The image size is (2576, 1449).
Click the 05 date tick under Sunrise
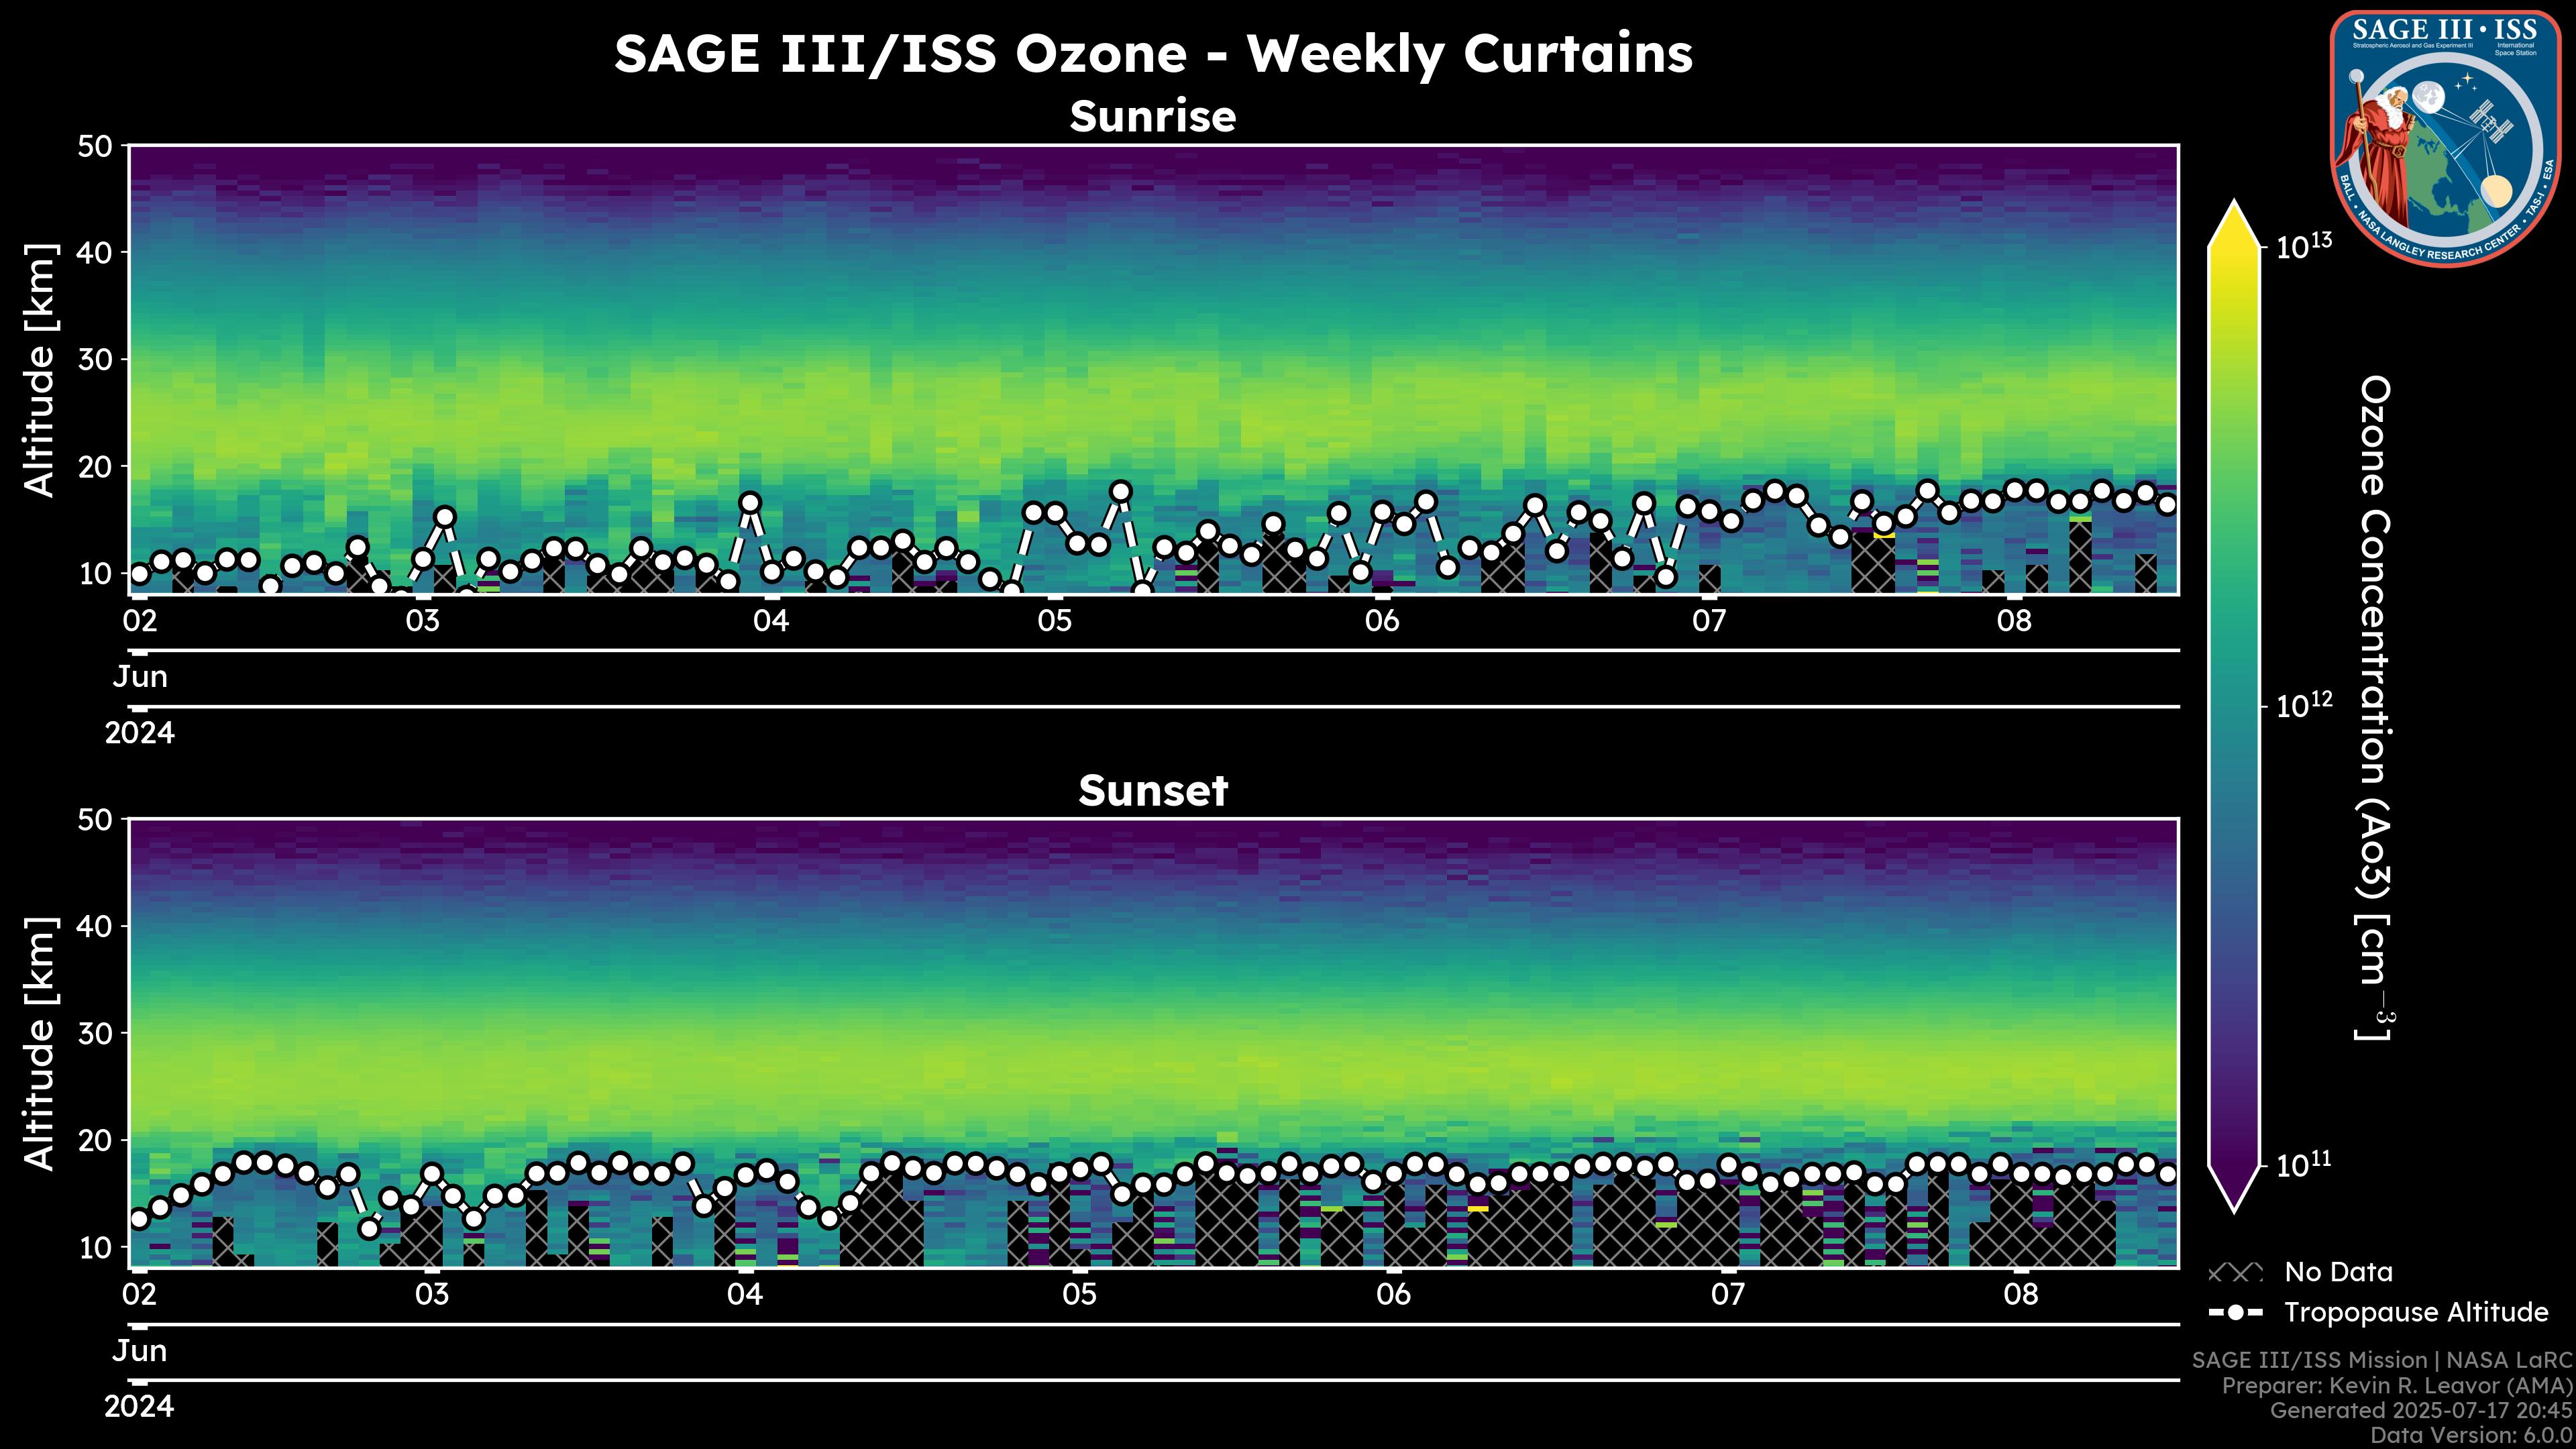click(x=1054, y=621)
